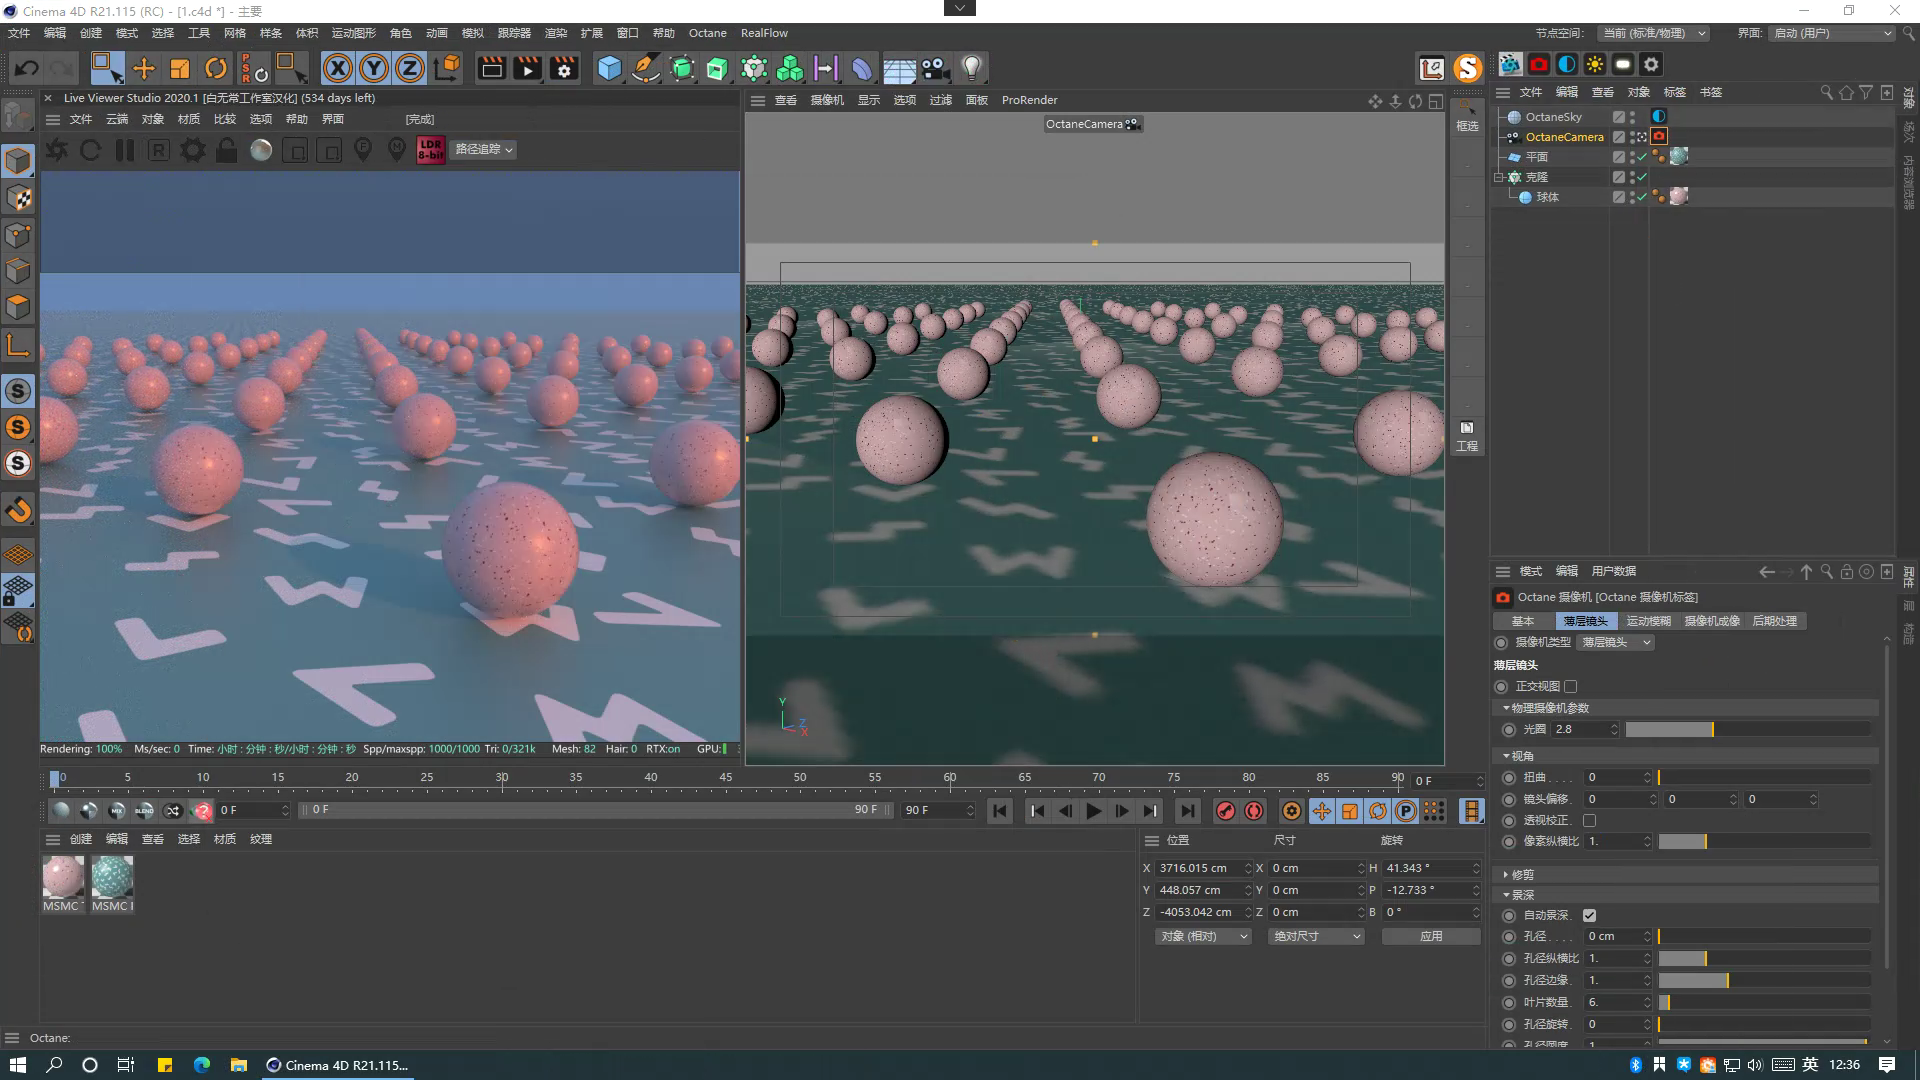Image resolution: width=1920 pixels, height=1080 pixels.
Task: Select the 球体 sphere object
Action: tap(1547, 197)
